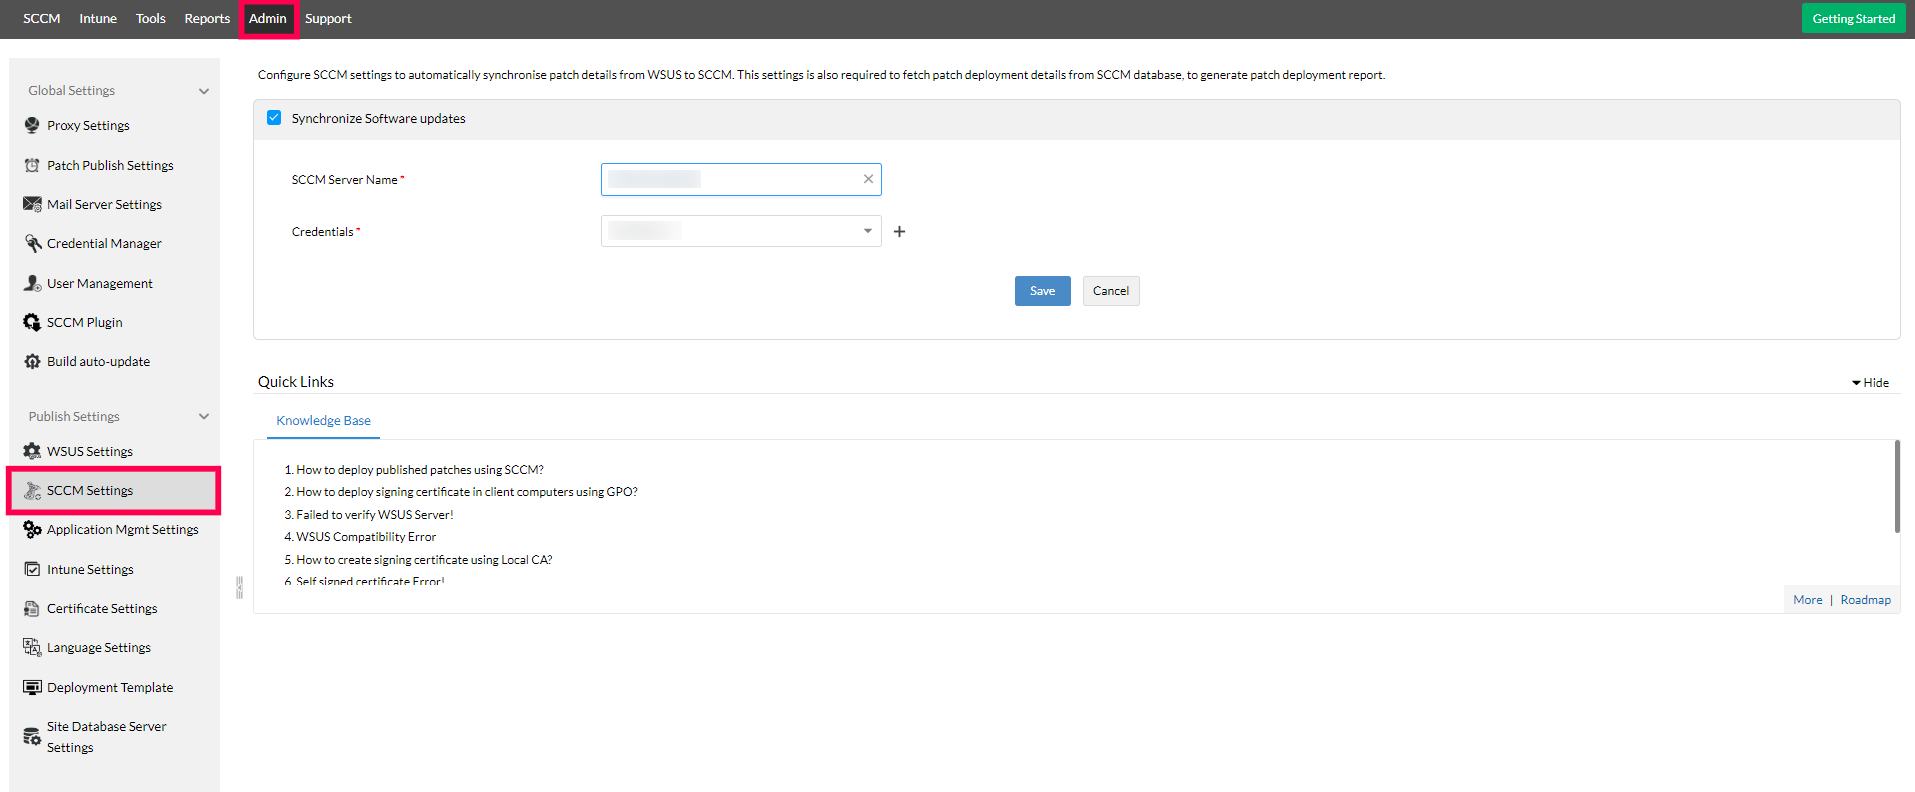Open 'Failed to verify WSUS Server!' article
The width and height of the screenshot is (1915, 792).
375,515
